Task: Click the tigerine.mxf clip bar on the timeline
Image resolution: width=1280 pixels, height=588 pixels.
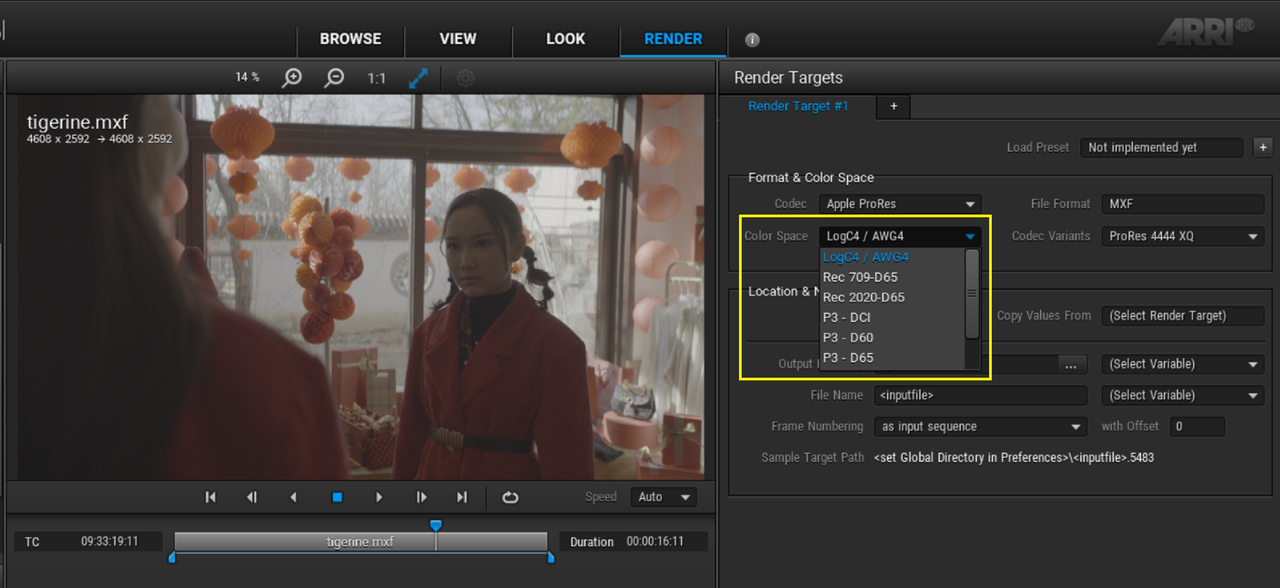Action: pos(361,542)
